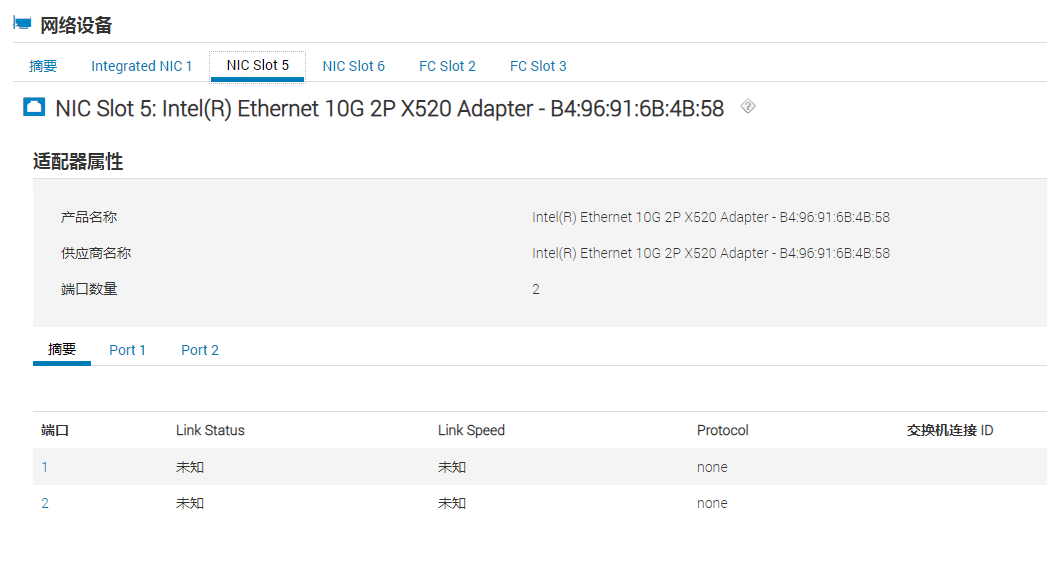Switch to the NIC Slot 6 tab
Screen dimensions: 1047x564
pos(353,66)
